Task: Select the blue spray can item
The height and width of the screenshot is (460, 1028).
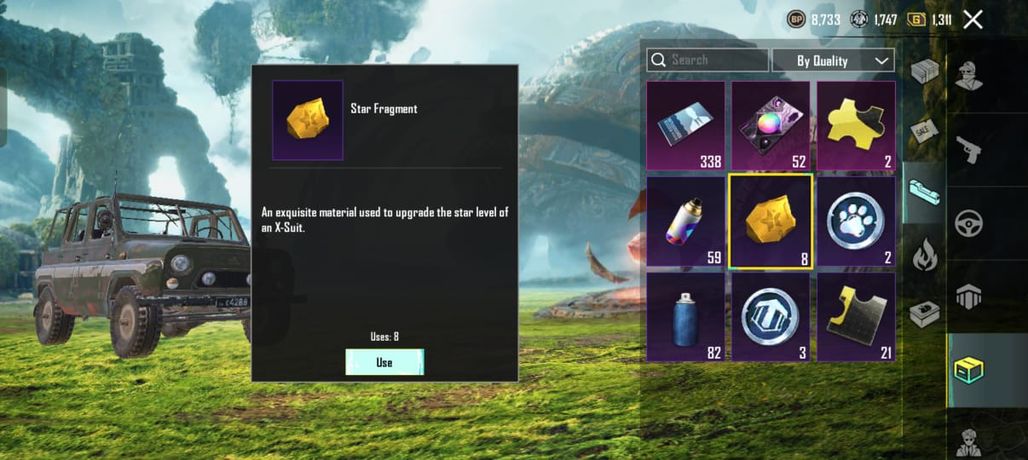Action: point(686,317)
